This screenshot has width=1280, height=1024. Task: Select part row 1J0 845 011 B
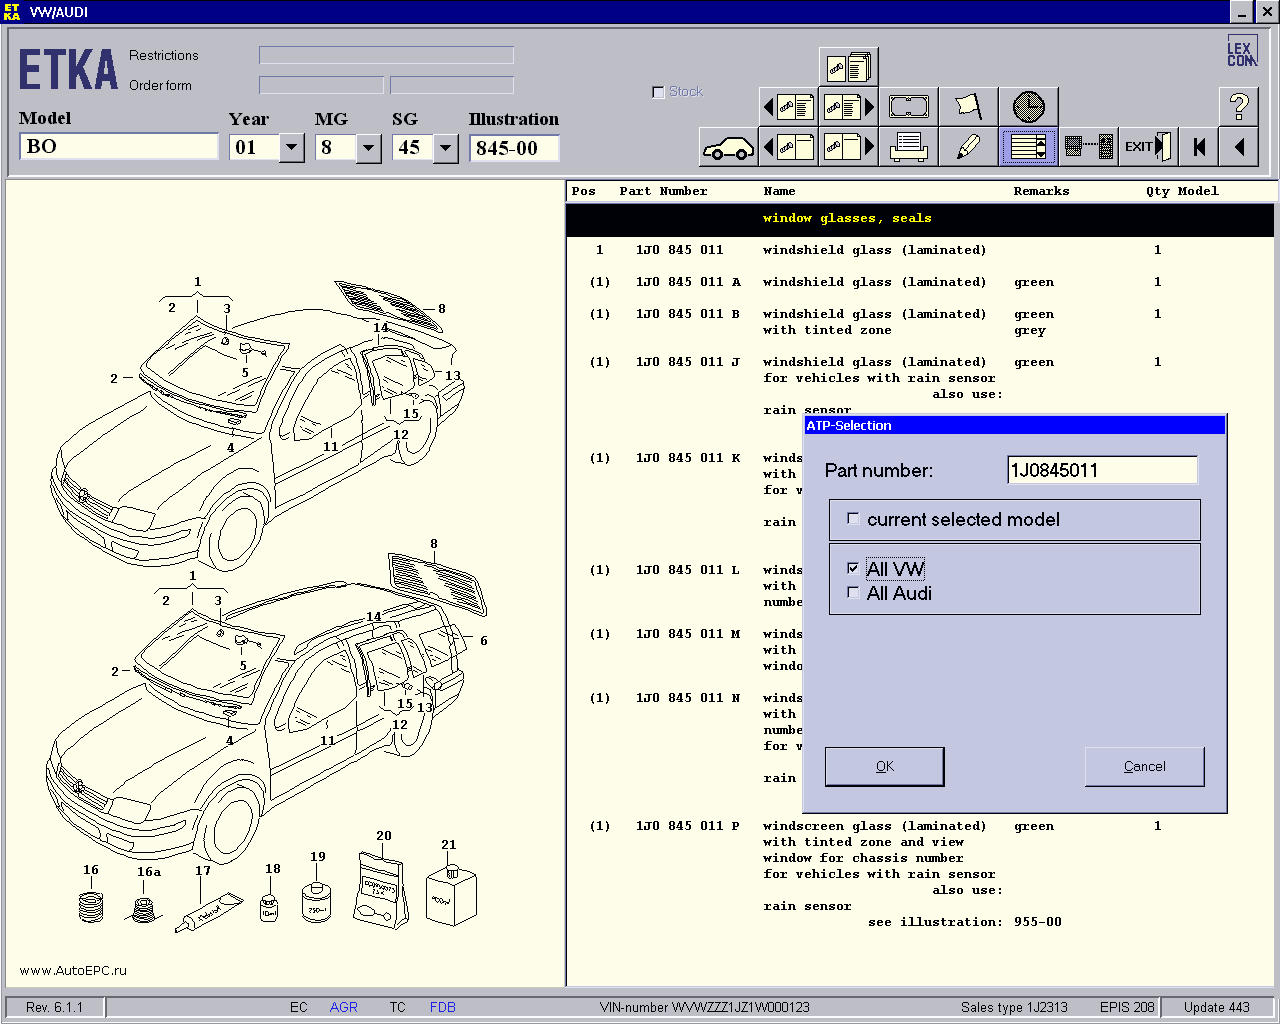tap(920, 322)
